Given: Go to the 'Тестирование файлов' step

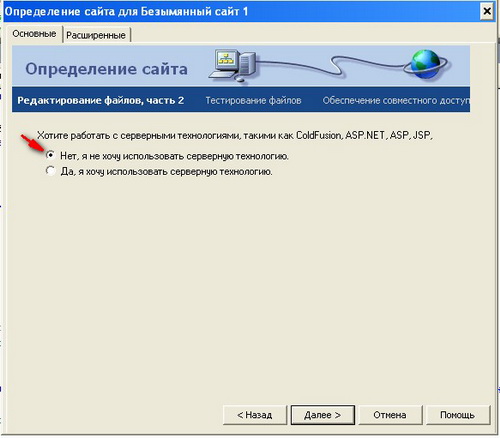Looking at the screenshot, I should [x=253, y=100].
